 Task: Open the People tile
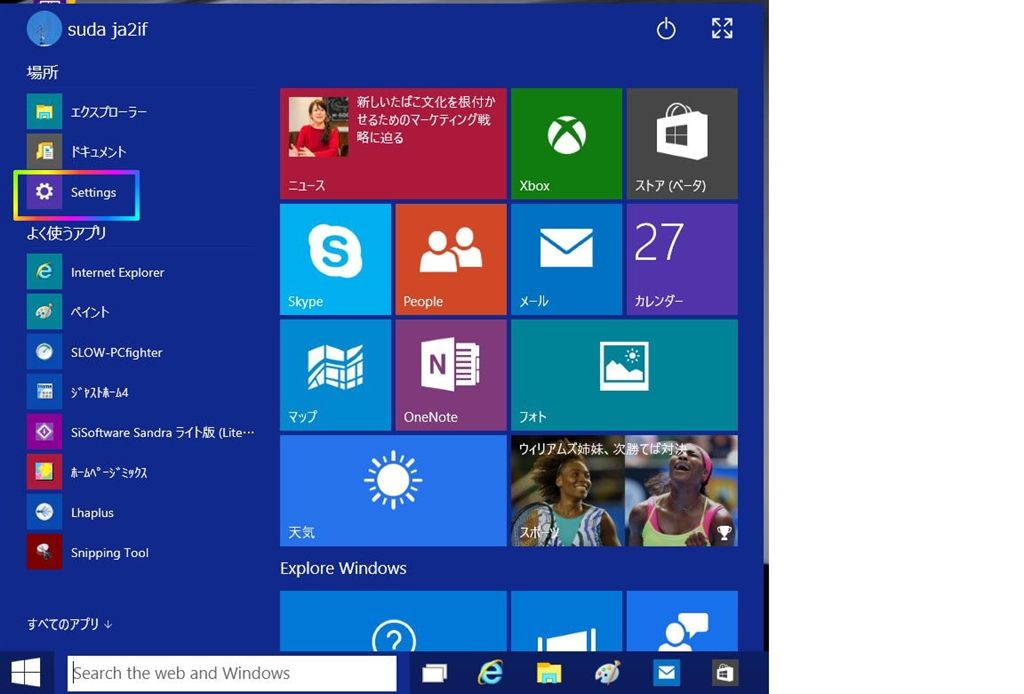451,259
